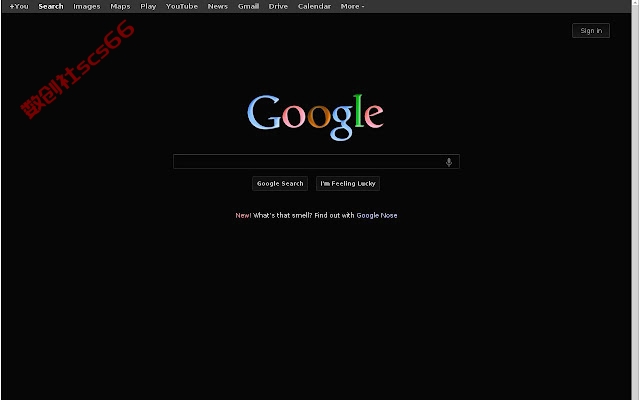Click the Sign in button

[591, 31]
